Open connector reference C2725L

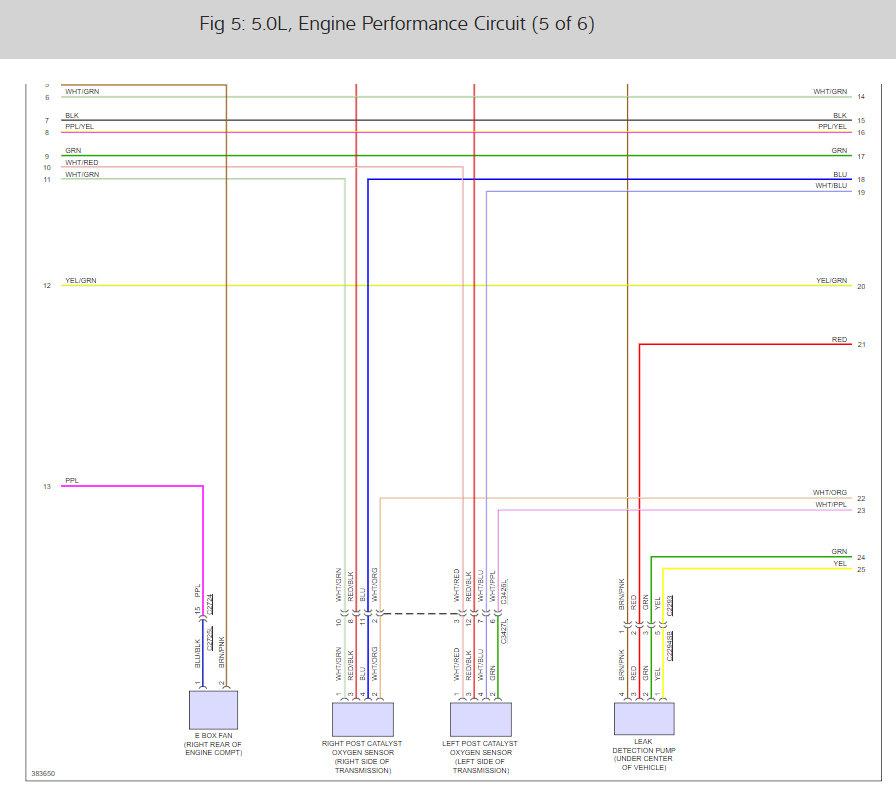(x=210, y=639)
